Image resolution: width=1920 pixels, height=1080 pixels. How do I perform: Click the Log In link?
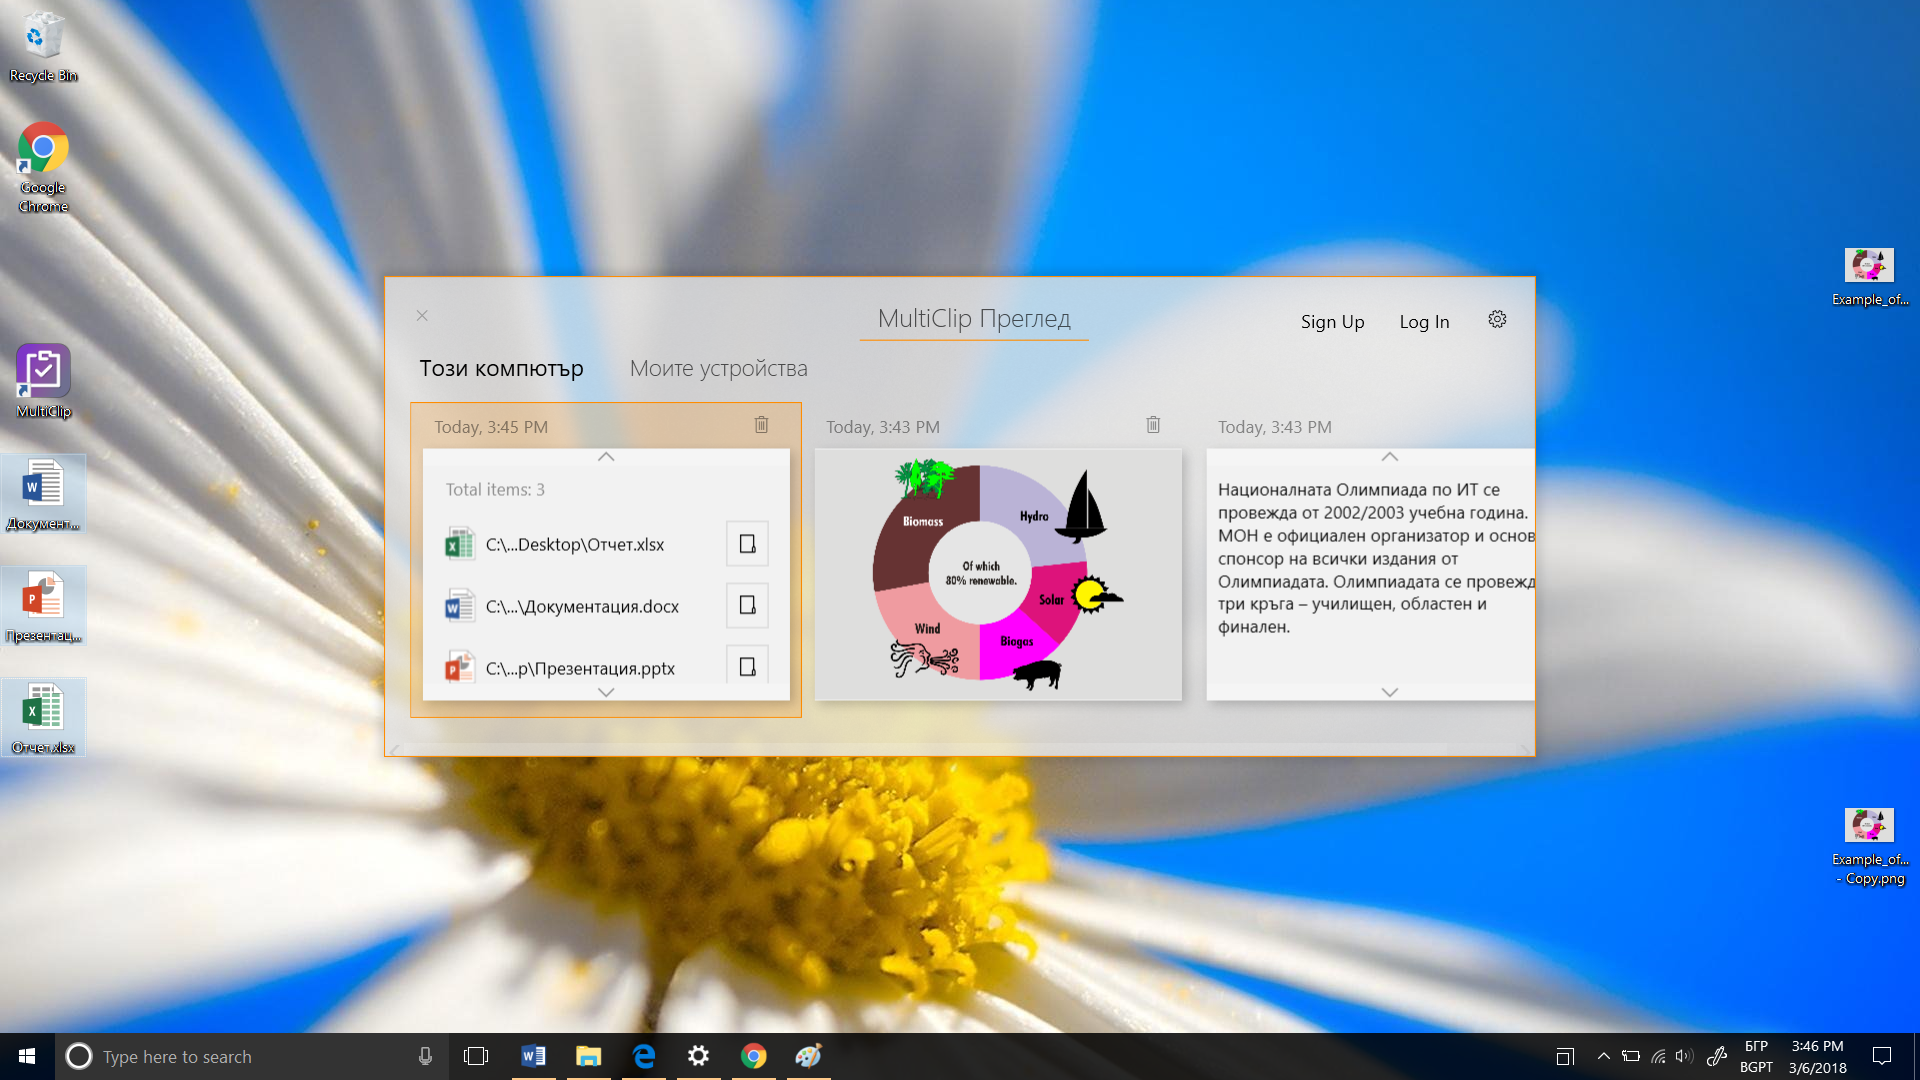pyautogui.click(x=1424, y=321)
